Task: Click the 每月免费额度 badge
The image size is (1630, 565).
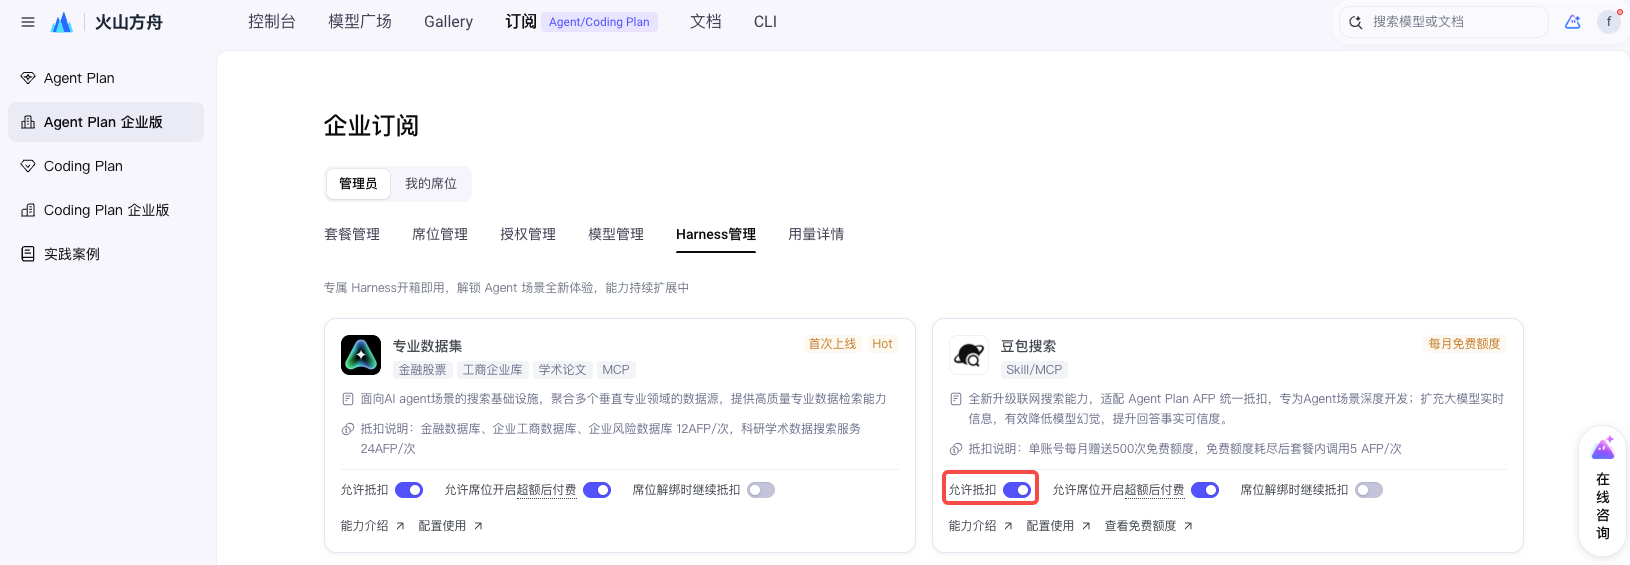Action: tap(1464, 344)
